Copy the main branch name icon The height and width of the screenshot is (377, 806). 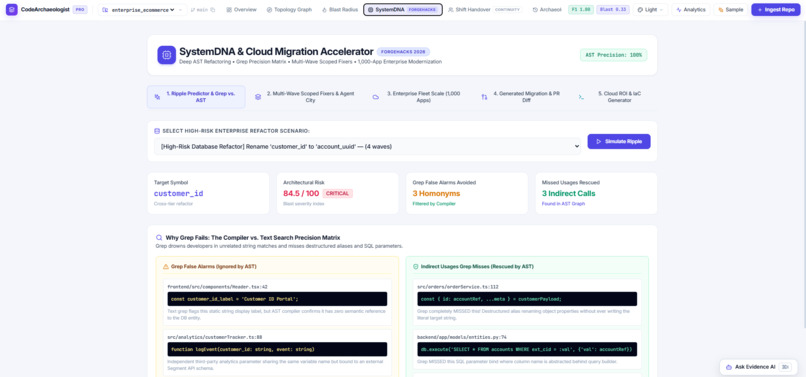213,10
